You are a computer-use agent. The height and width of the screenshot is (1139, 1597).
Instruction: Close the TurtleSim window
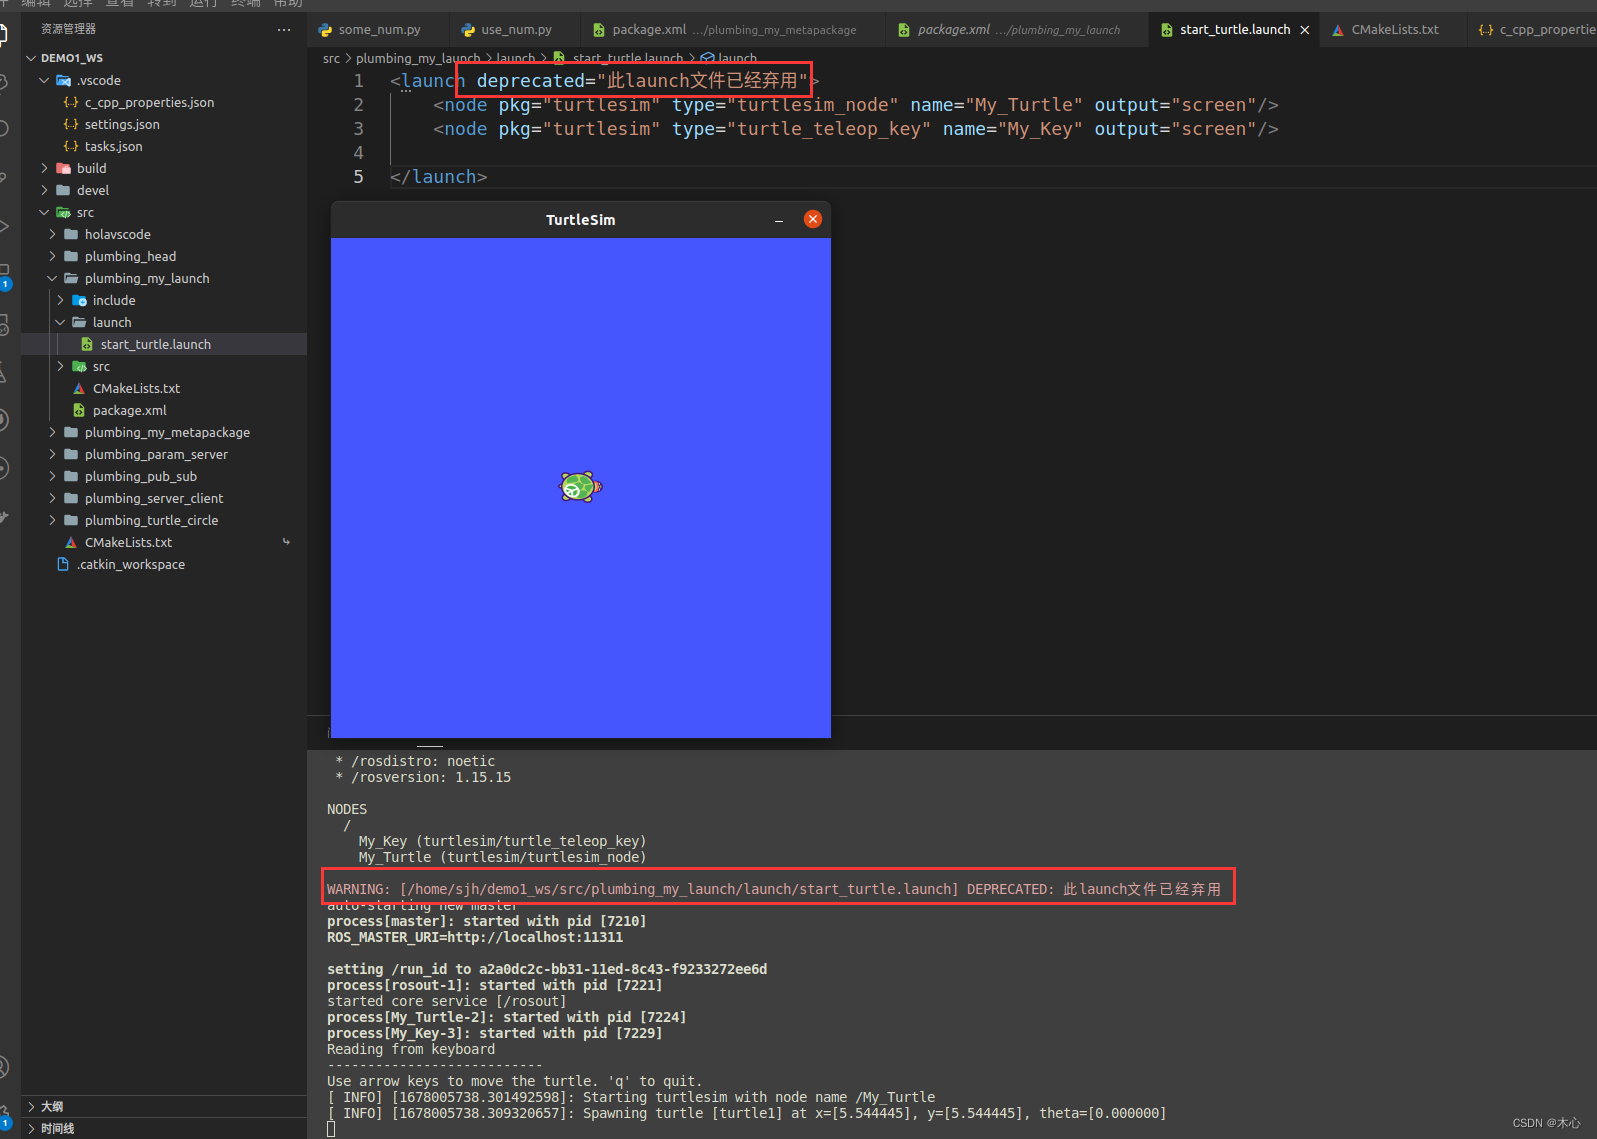tap(813, 219)
